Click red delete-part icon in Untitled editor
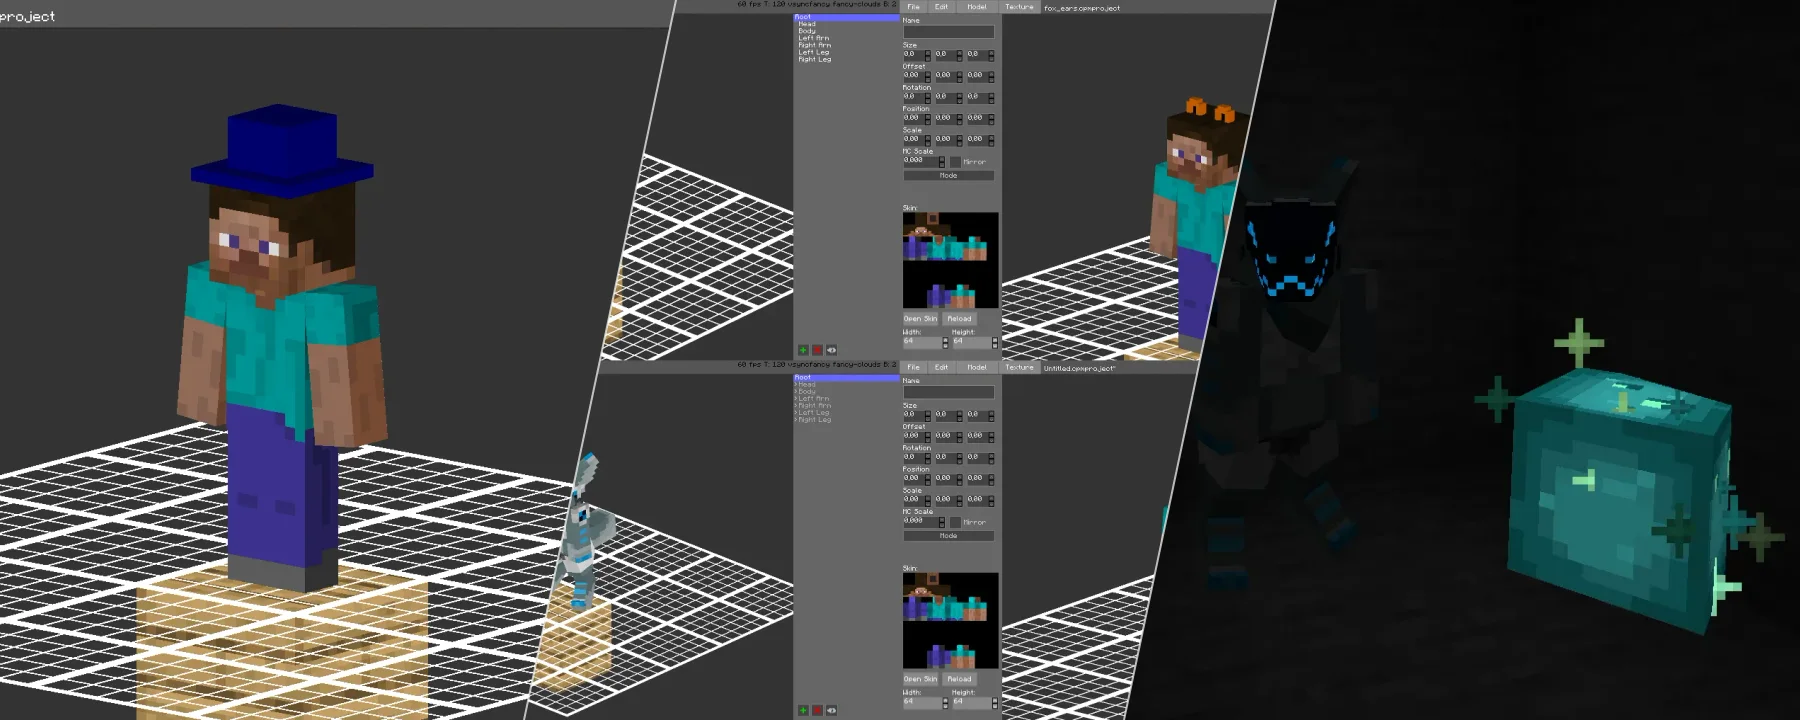 coord(817,710)
